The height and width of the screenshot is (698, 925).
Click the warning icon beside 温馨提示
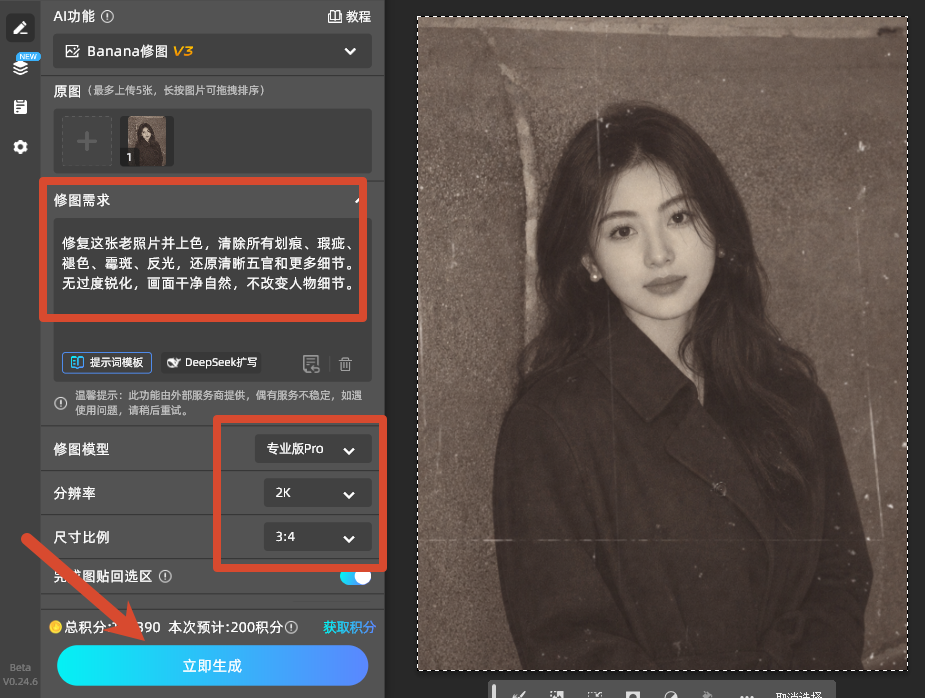pyautogui.click(x=60, y=403)
